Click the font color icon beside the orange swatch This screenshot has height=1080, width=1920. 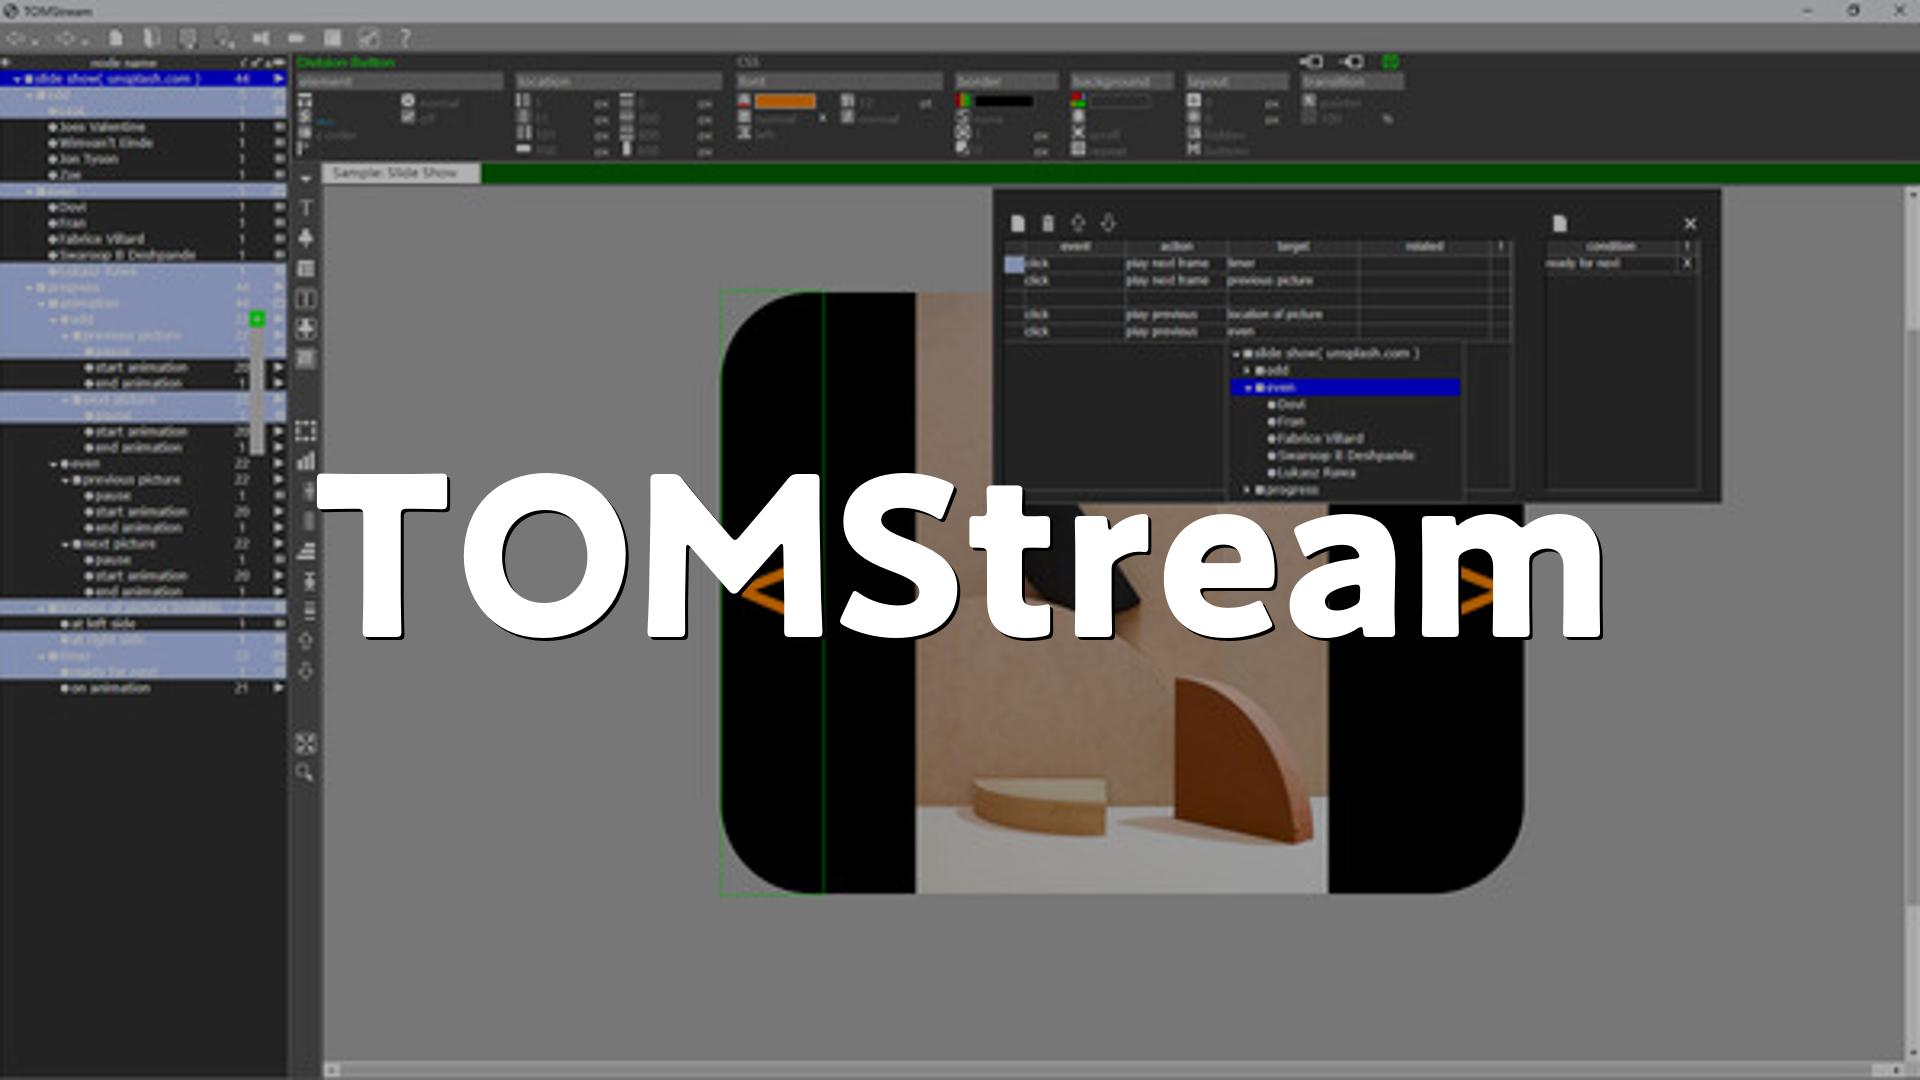(x=744, y=101)
